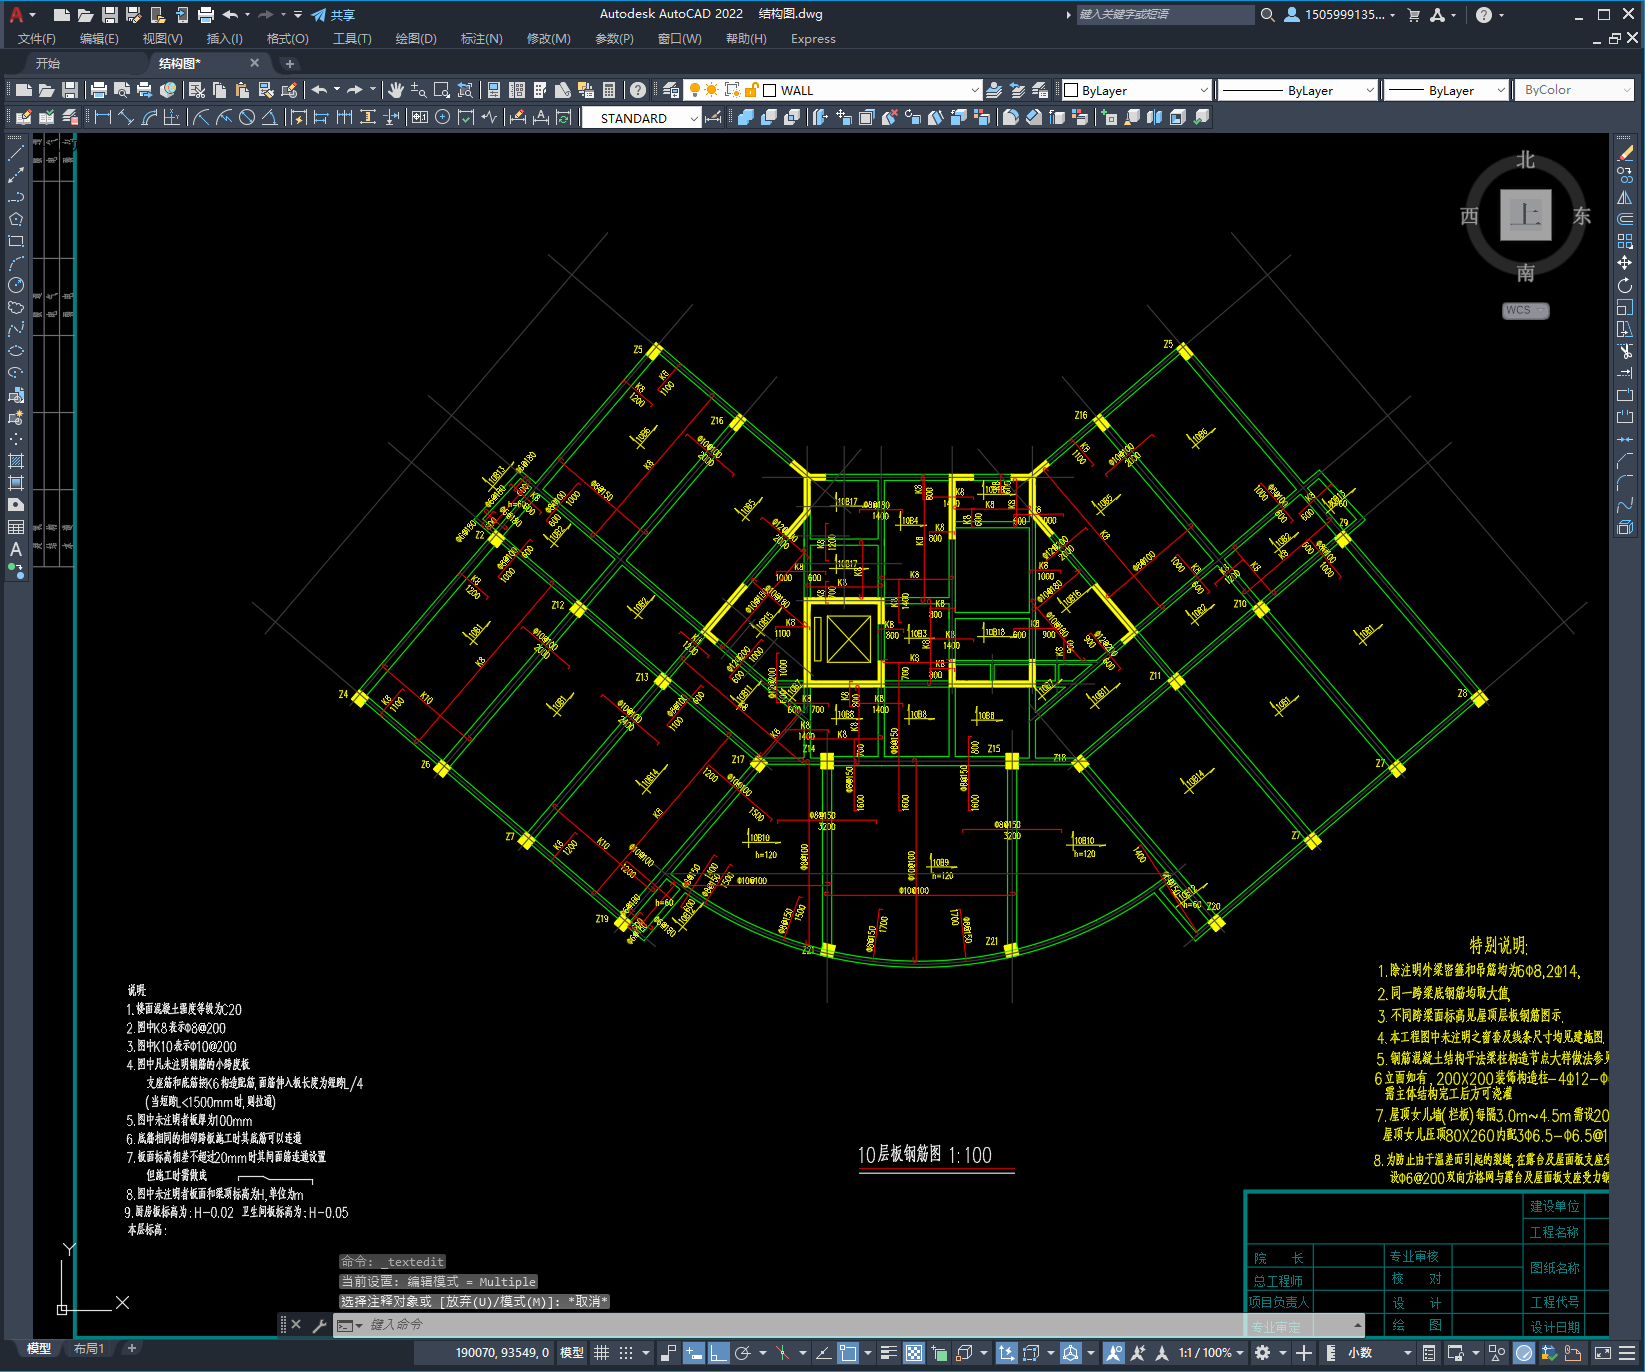Open the WALL layer dropdown
The height and width of the screenshot is (1372, 1645).
click(975, 90)
